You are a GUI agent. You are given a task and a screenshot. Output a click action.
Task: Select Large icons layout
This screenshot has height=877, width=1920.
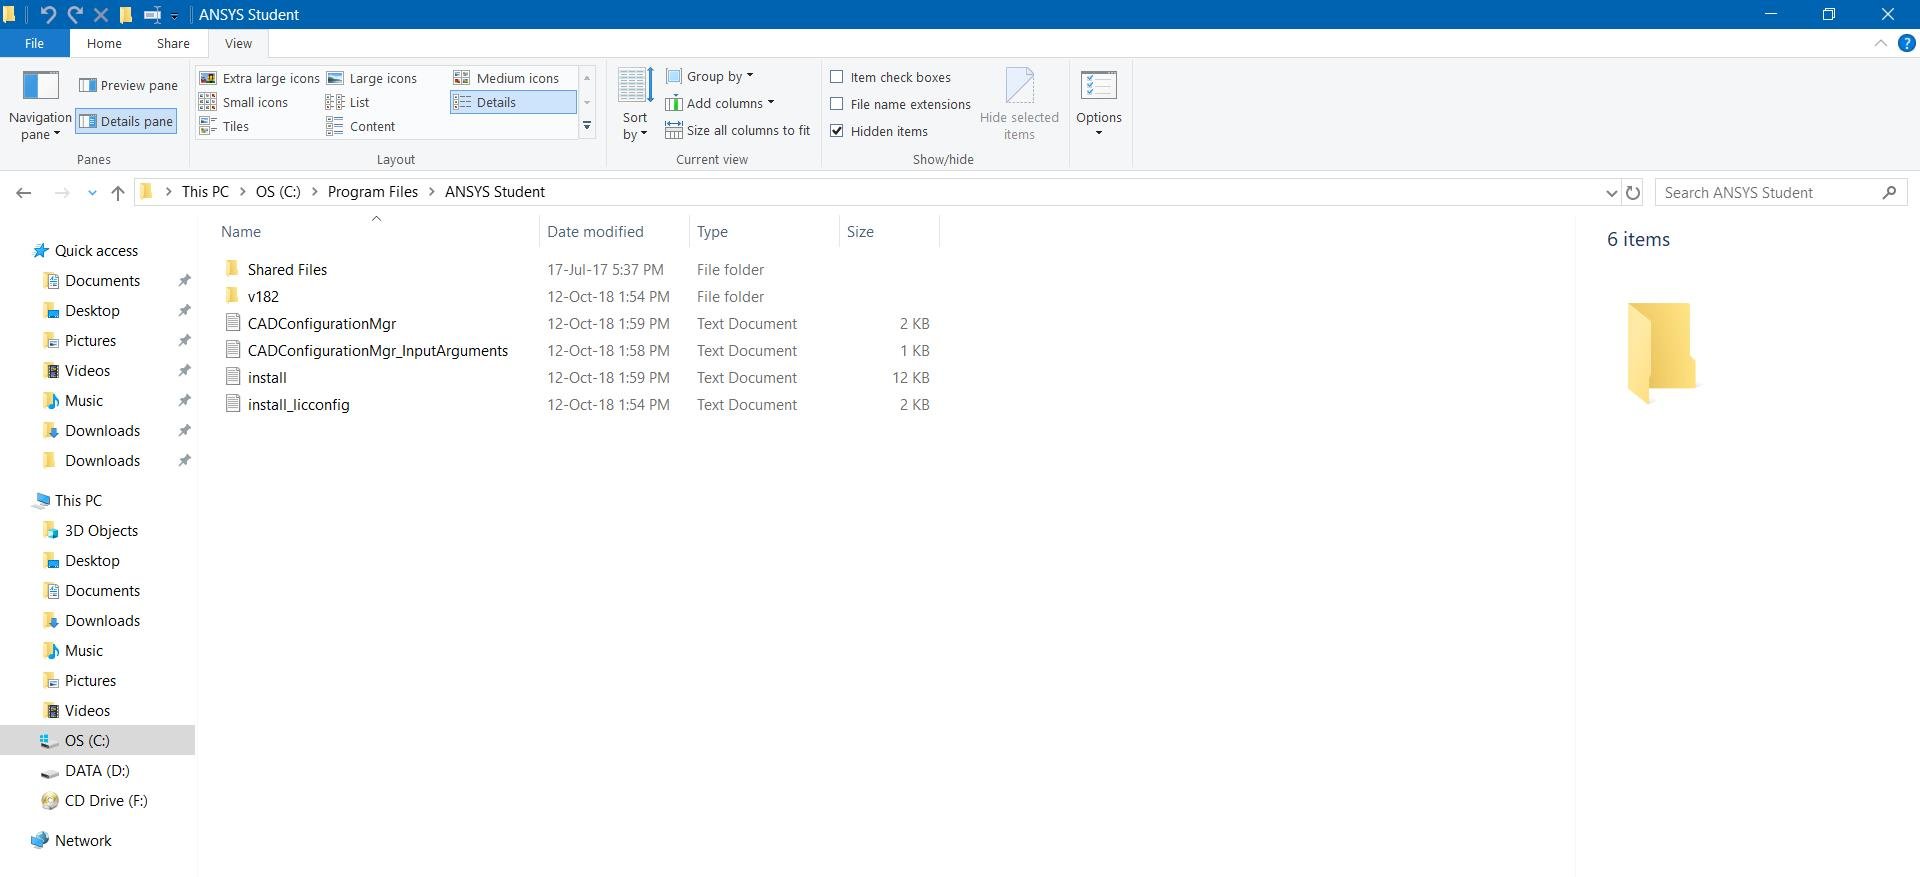(x=372, y=78)
